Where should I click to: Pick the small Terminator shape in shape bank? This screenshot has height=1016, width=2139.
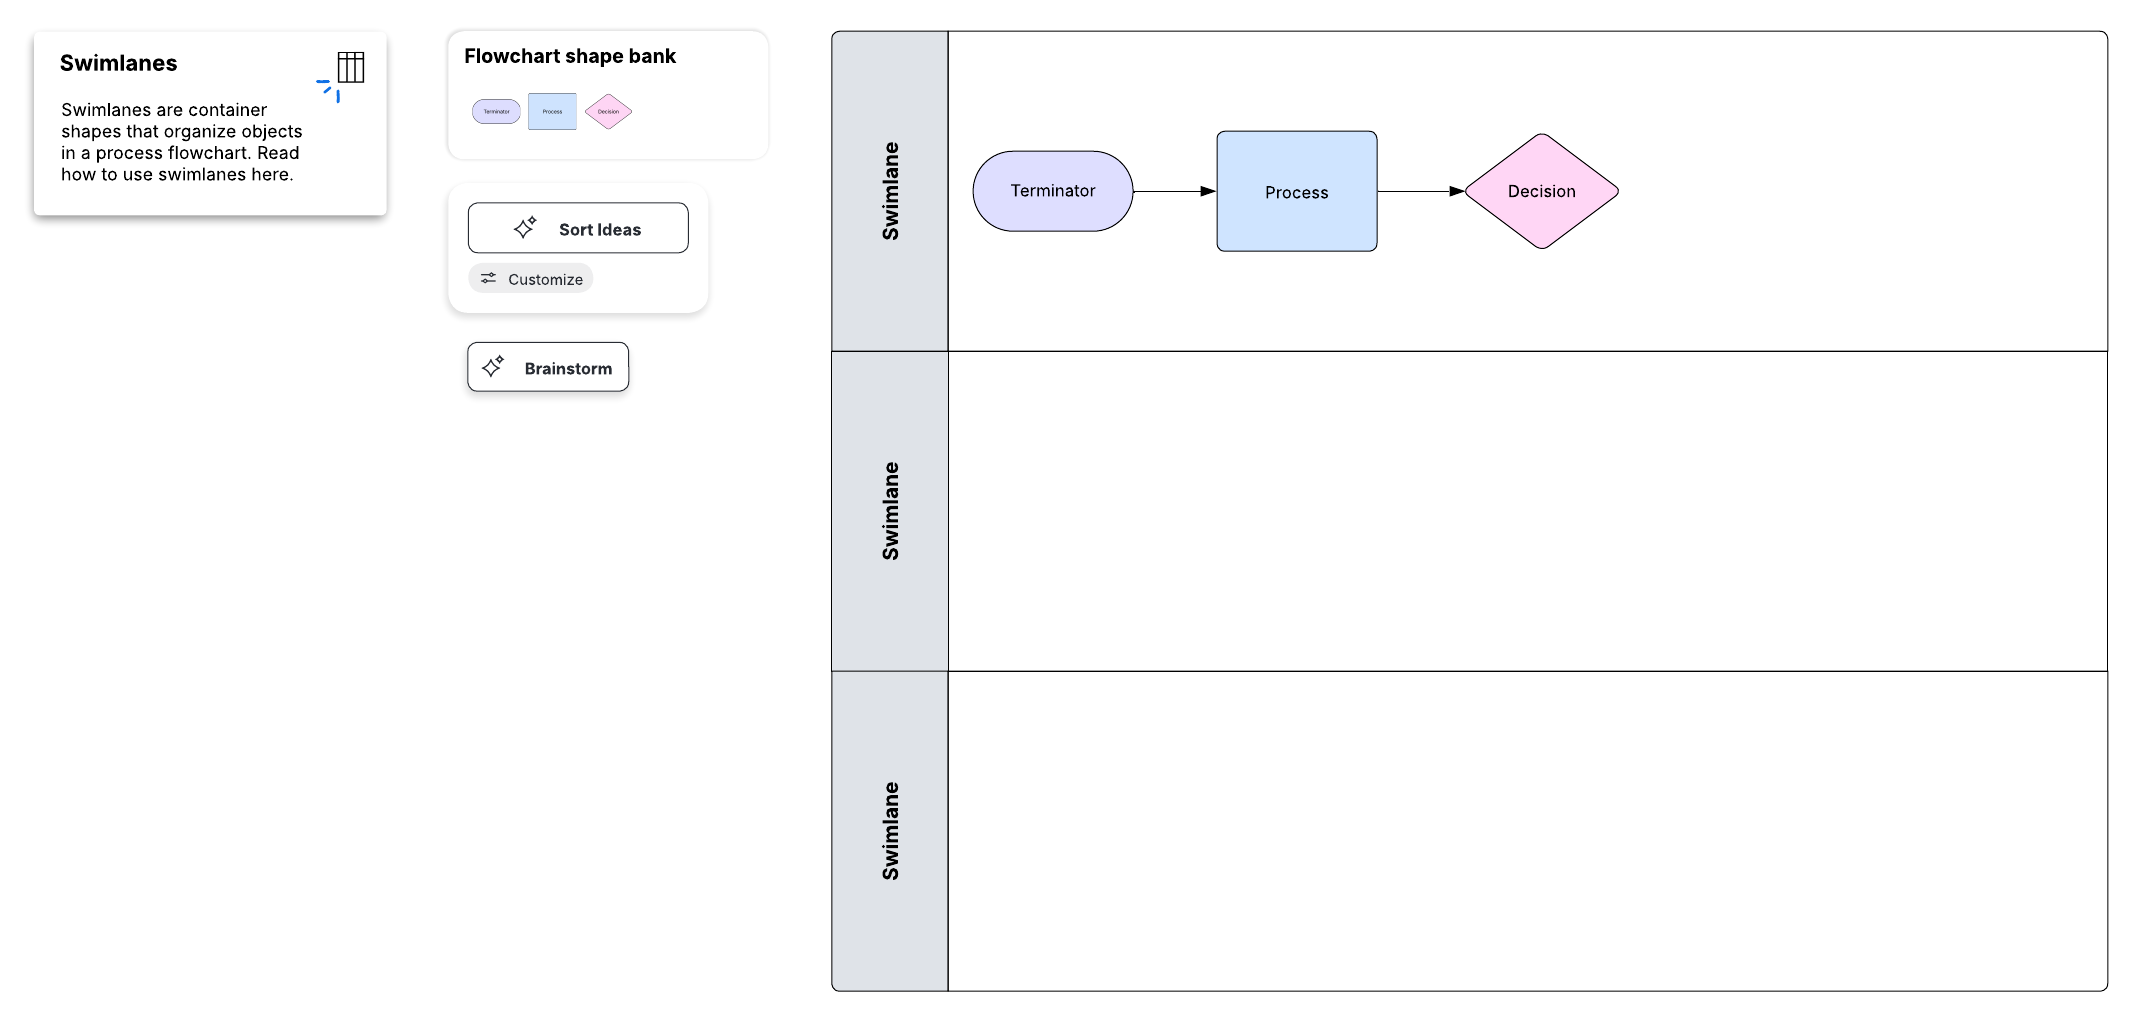(496, 111)
